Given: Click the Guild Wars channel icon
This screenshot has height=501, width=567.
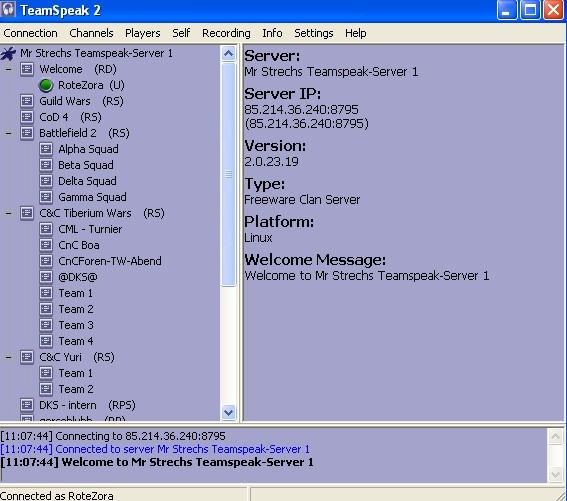Looking at the screenshot, I should coord(27,101).
